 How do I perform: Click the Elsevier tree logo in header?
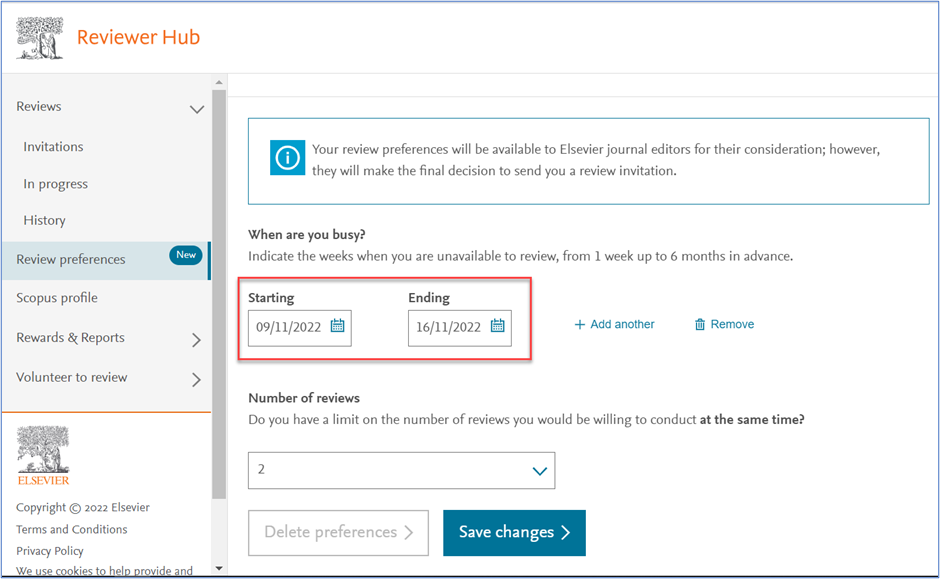point(40,38)
